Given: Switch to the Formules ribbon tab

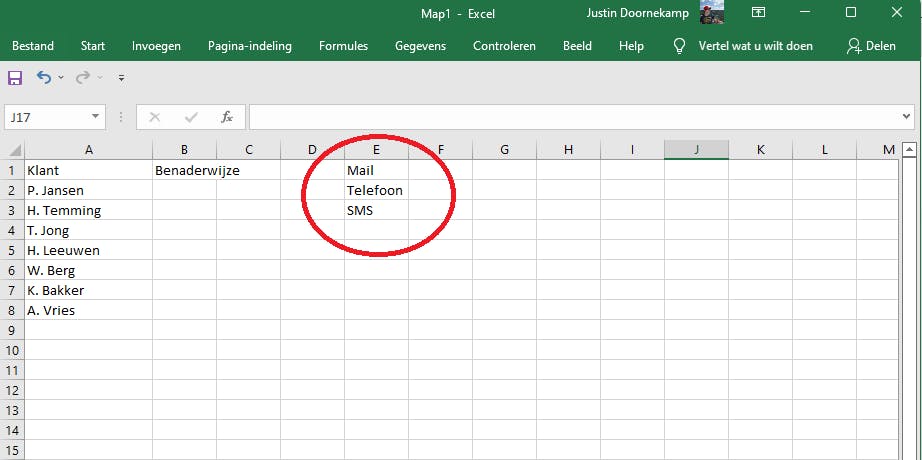Looking at the screenshot, I should [x=343, y=46].
